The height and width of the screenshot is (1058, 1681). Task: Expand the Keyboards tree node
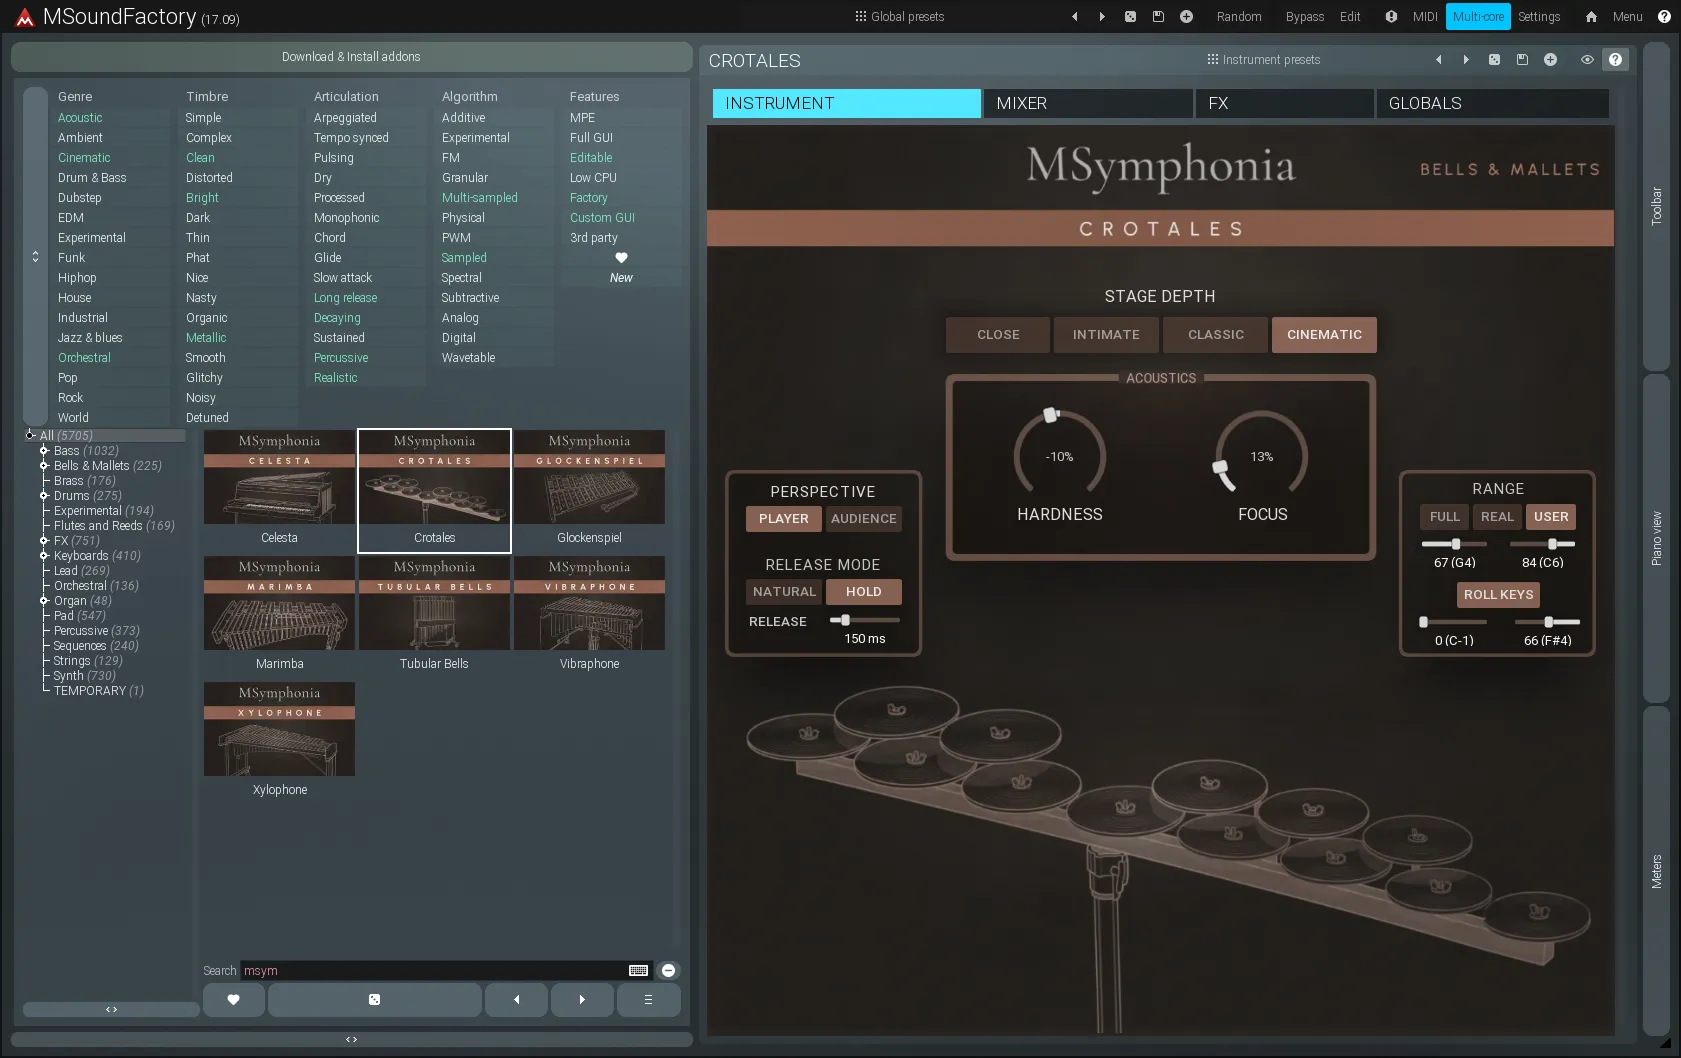tap(44, 556)
